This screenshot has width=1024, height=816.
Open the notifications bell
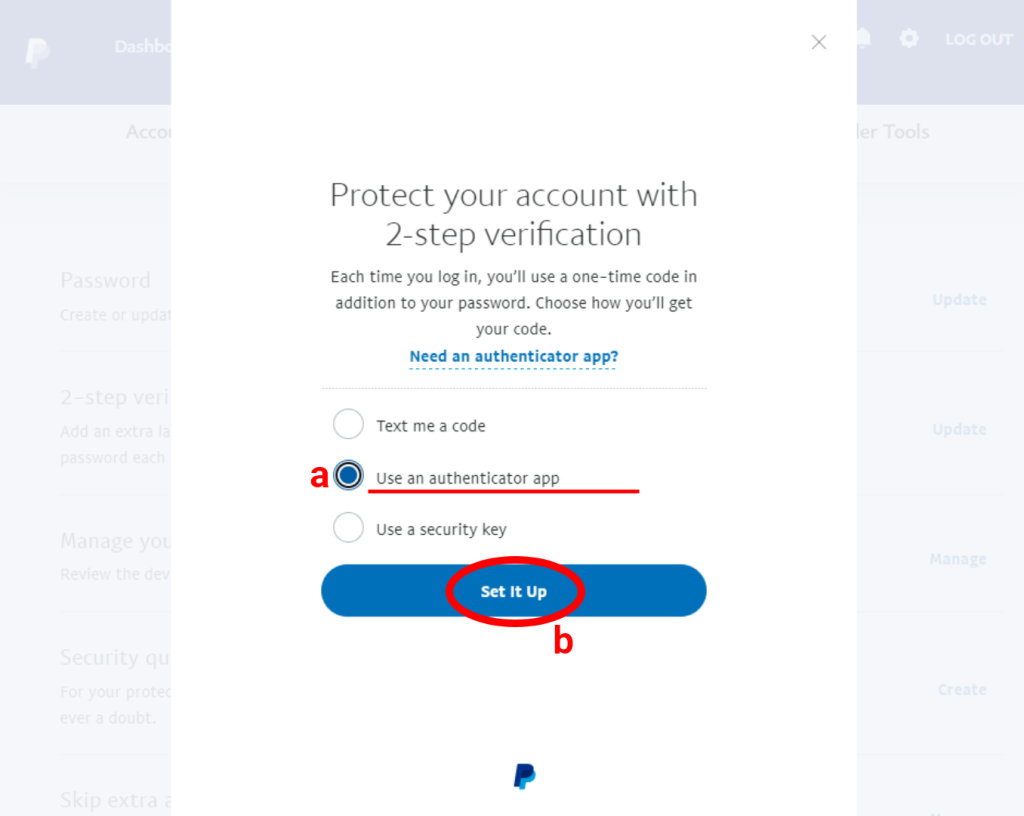click(x=862, y=39)
